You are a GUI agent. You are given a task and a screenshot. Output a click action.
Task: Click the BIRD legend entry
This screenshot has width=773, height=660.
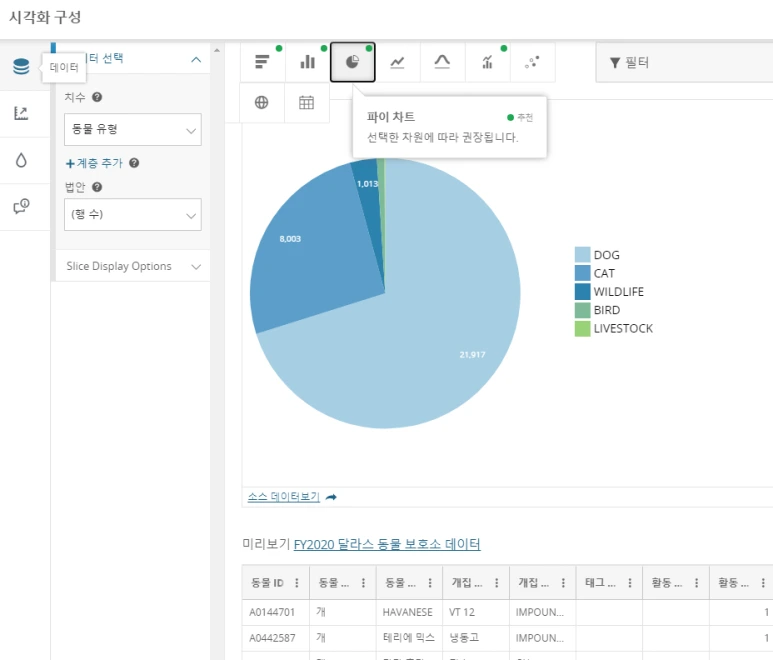[x=597, y=310]
